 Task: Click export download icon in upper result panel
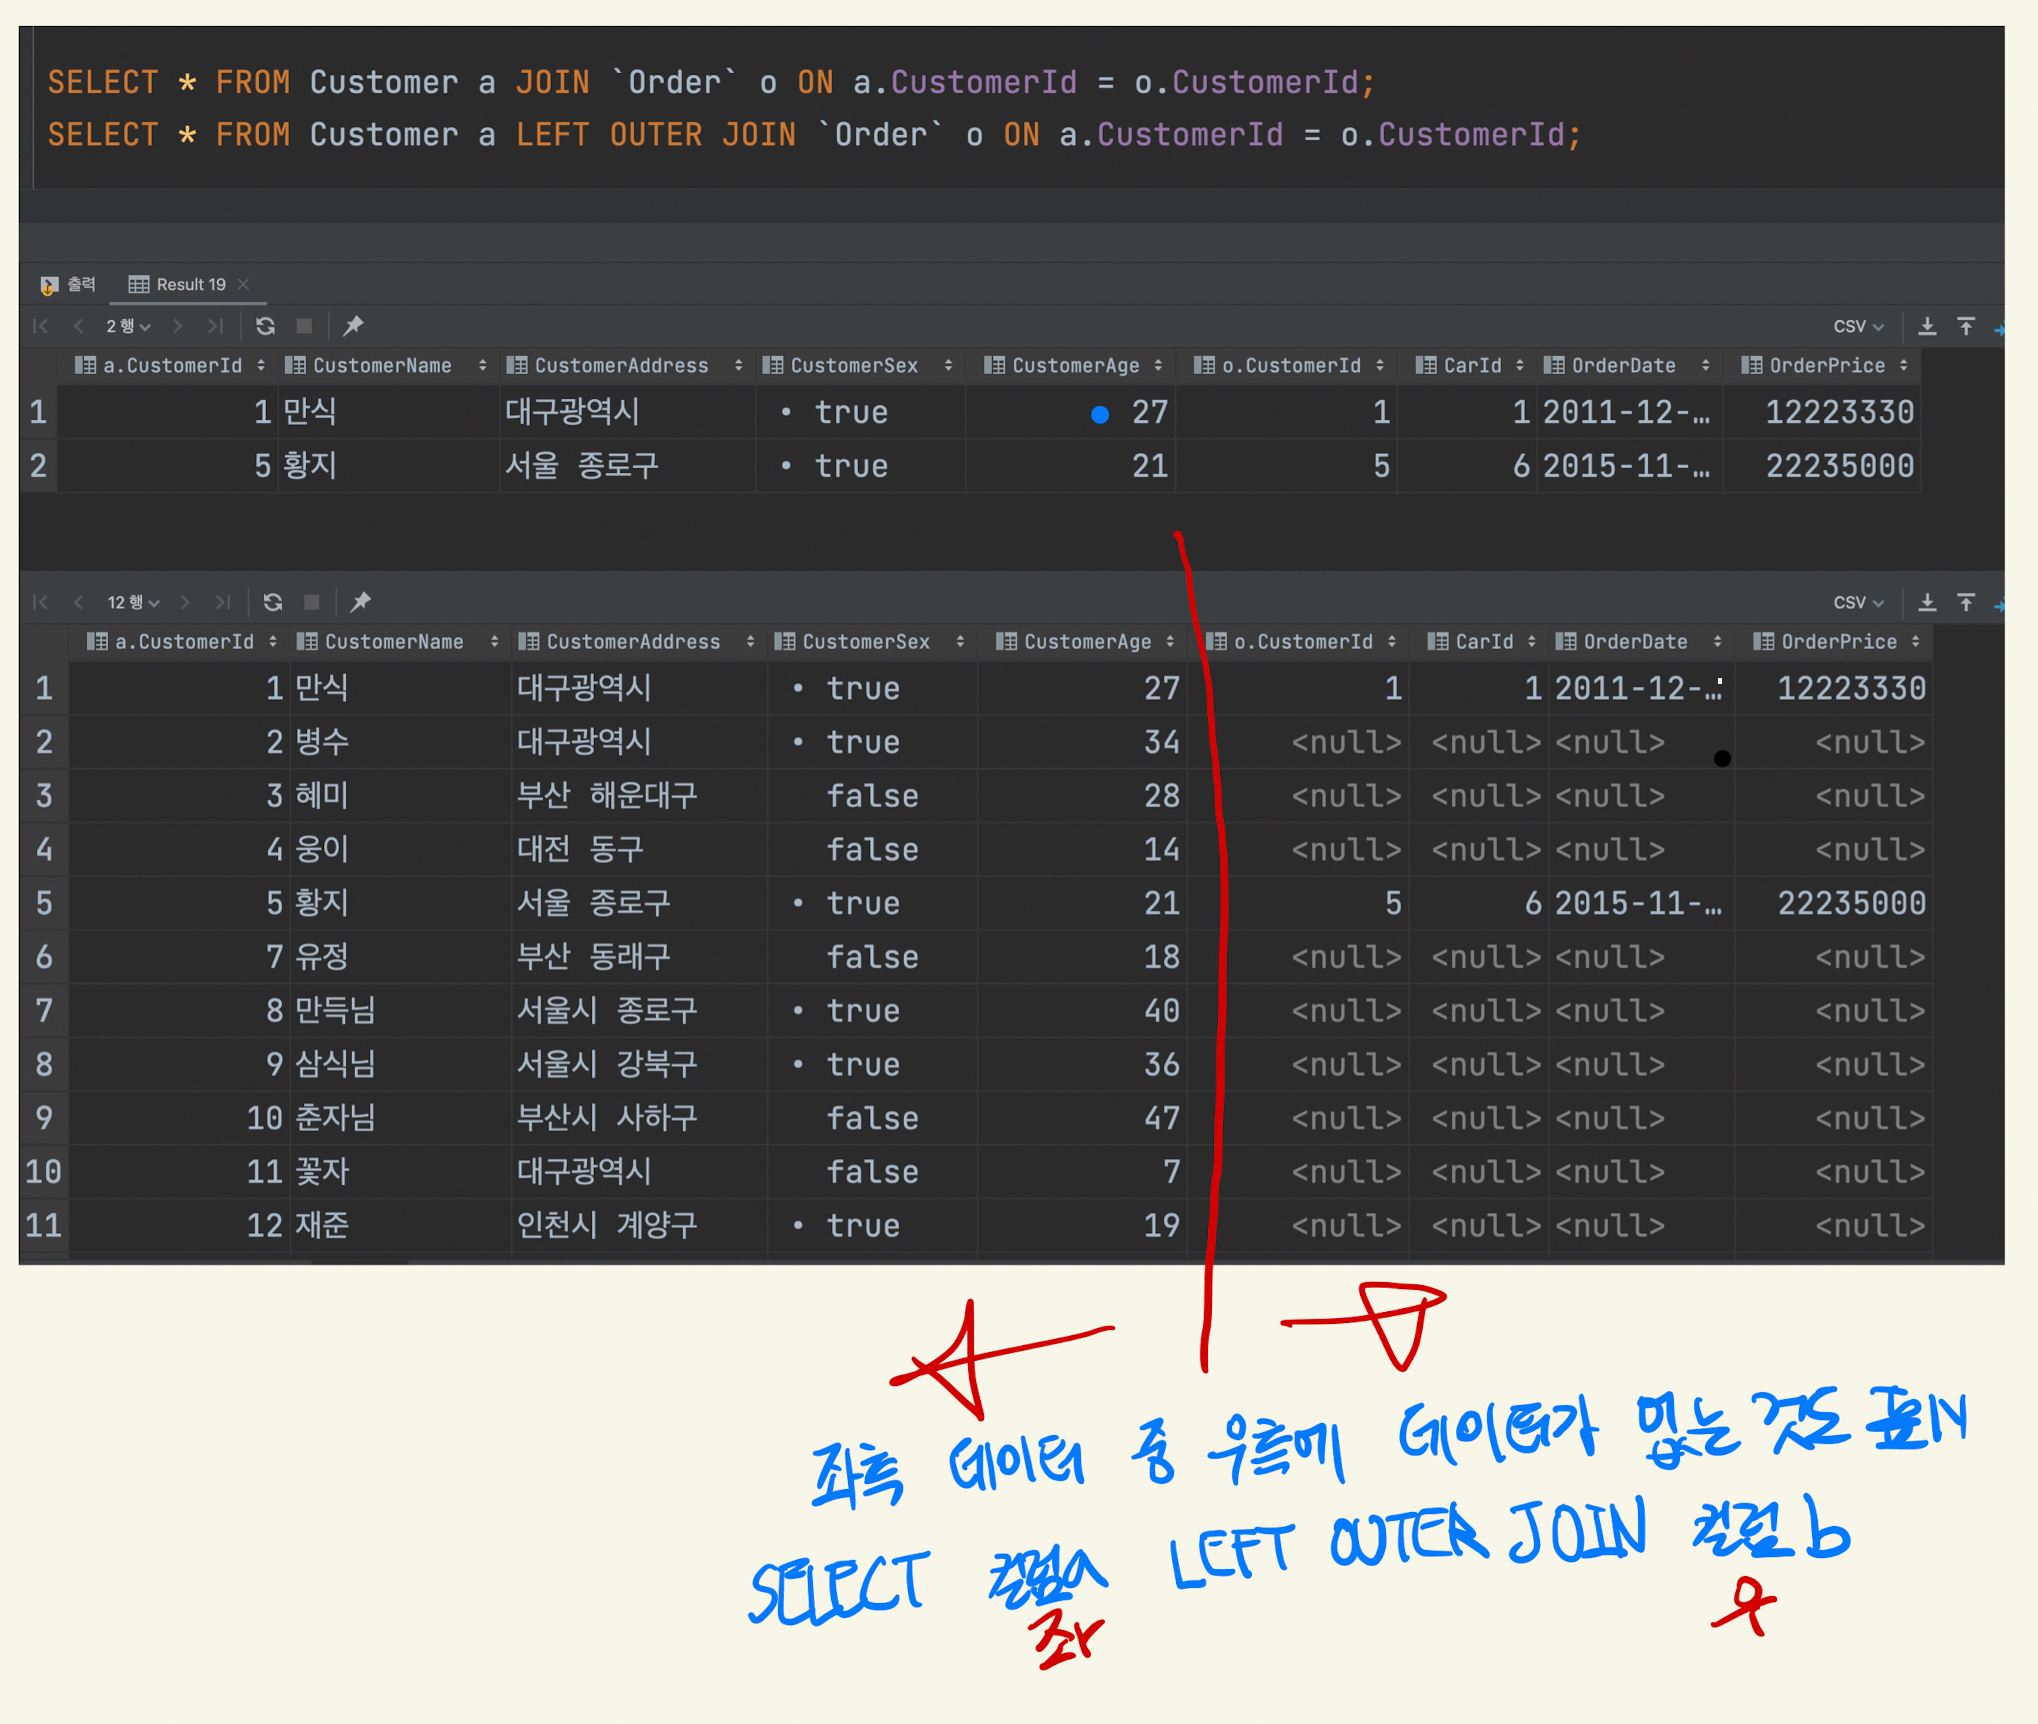(1927, 326)
